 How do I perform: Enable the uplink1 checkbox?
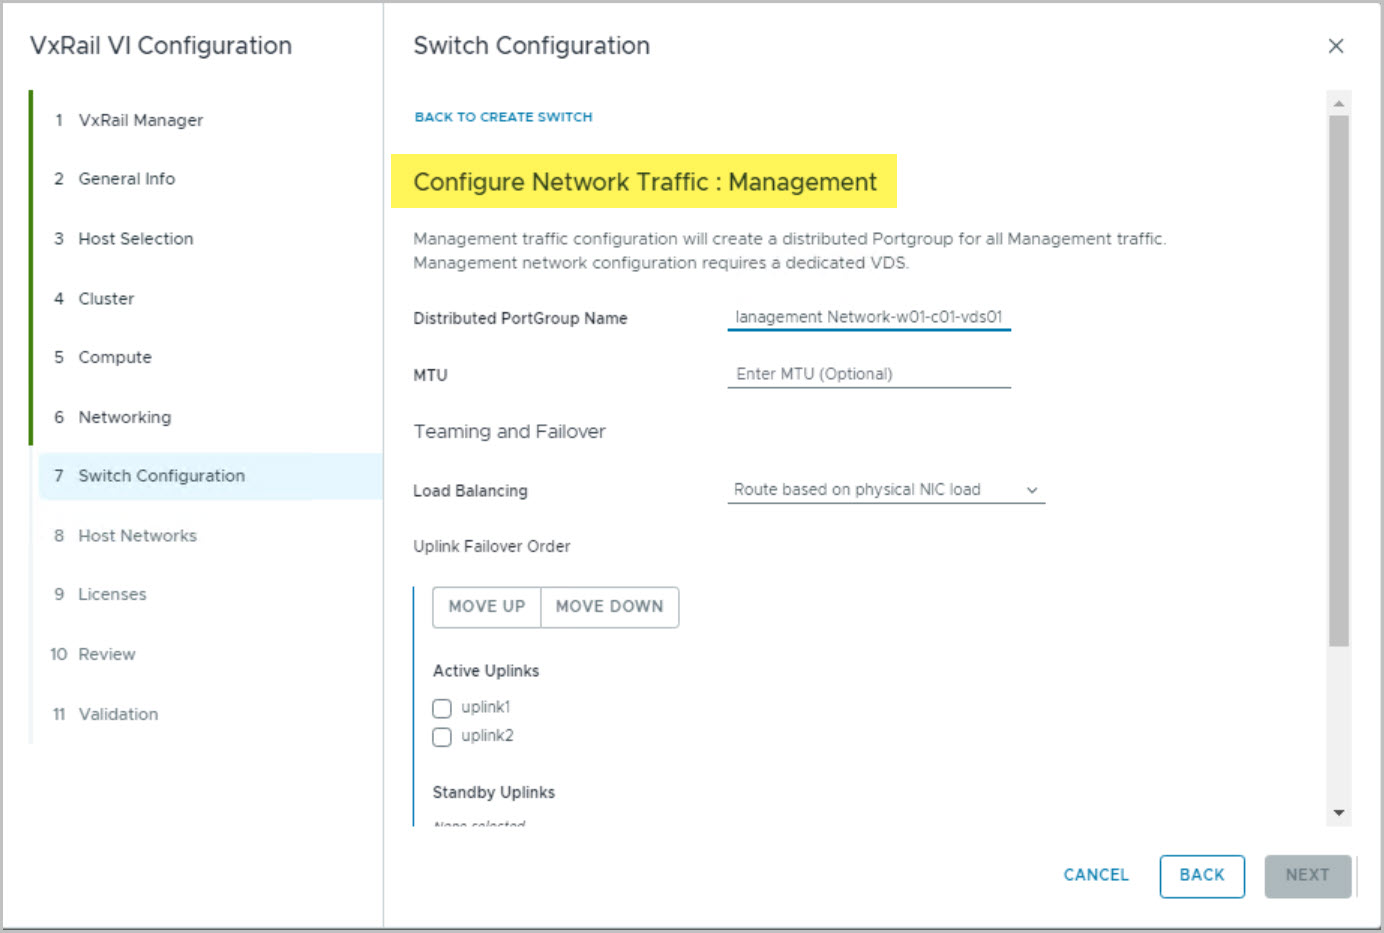click(x=442, y=708)
